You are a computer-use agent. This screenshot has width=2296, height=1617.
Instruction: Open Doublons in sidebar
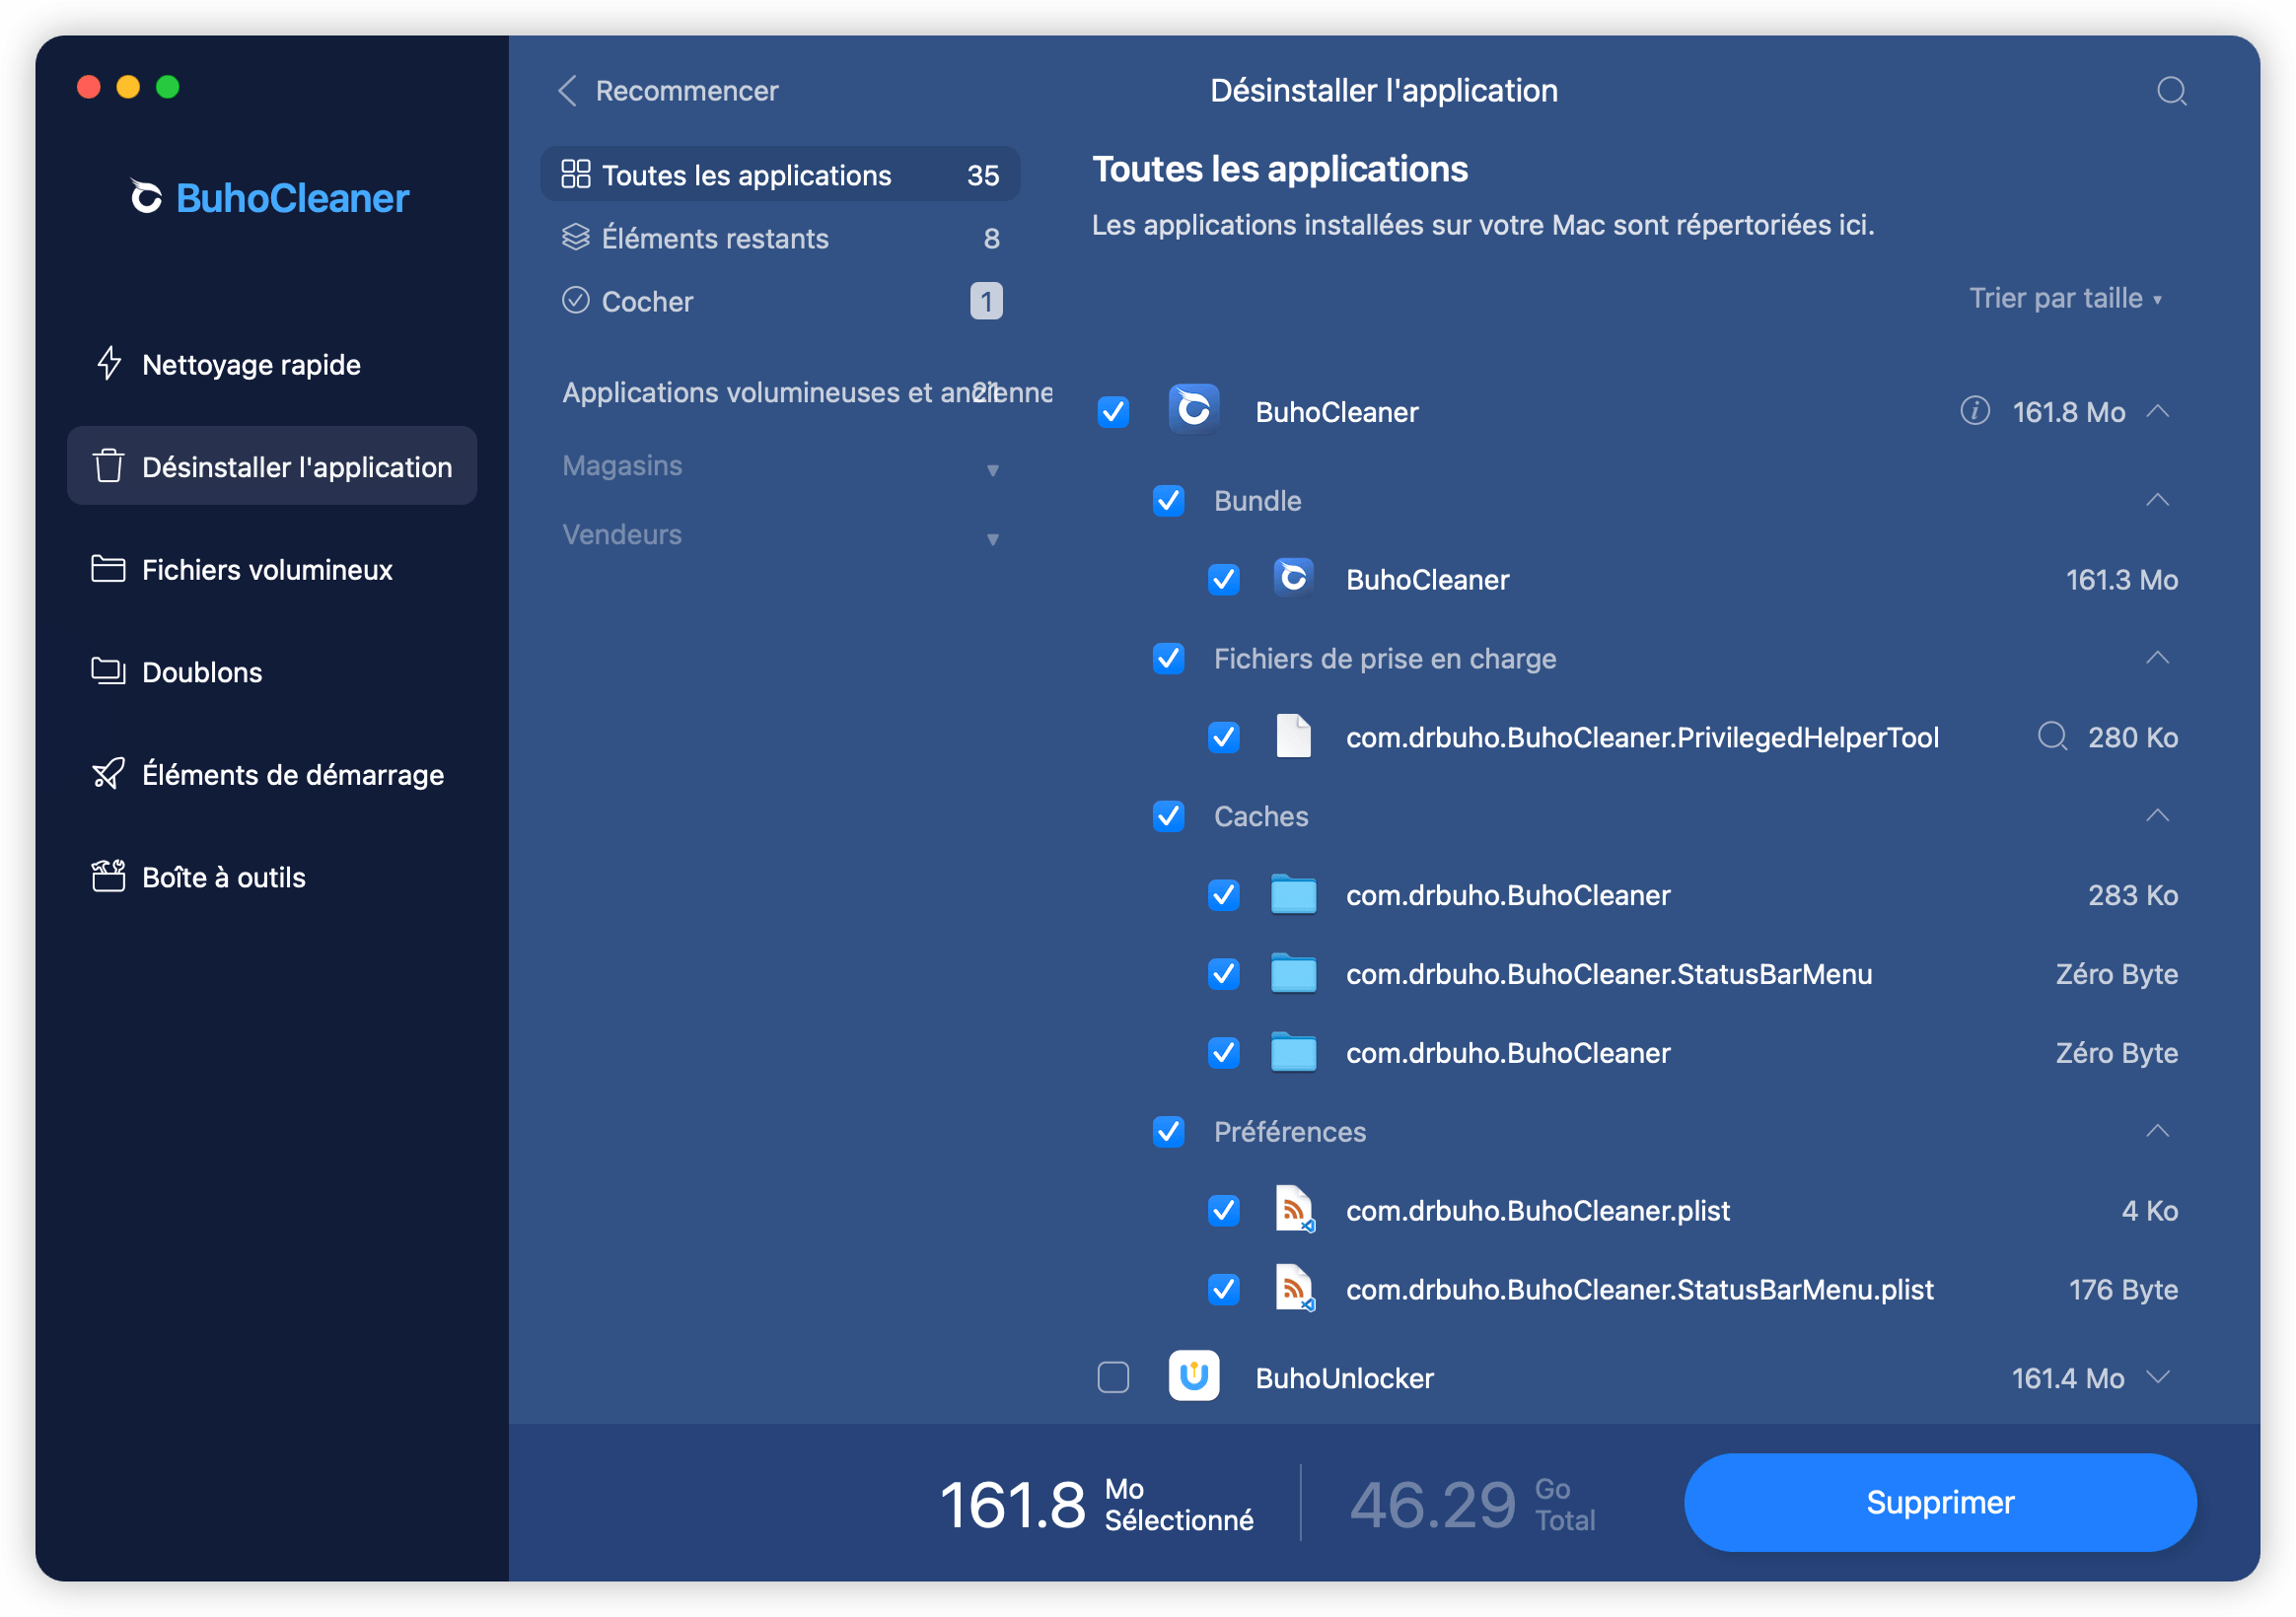point(271,672)
